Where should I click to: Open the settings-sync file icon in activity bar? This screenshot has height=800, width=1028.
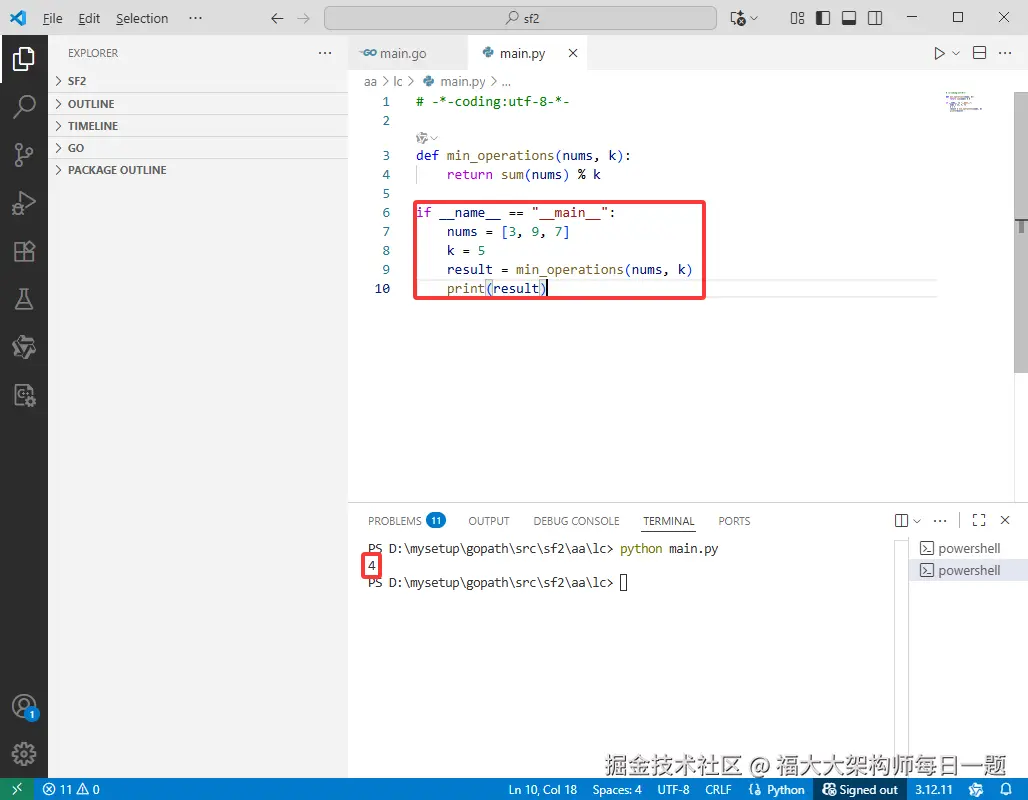[24, 395]
